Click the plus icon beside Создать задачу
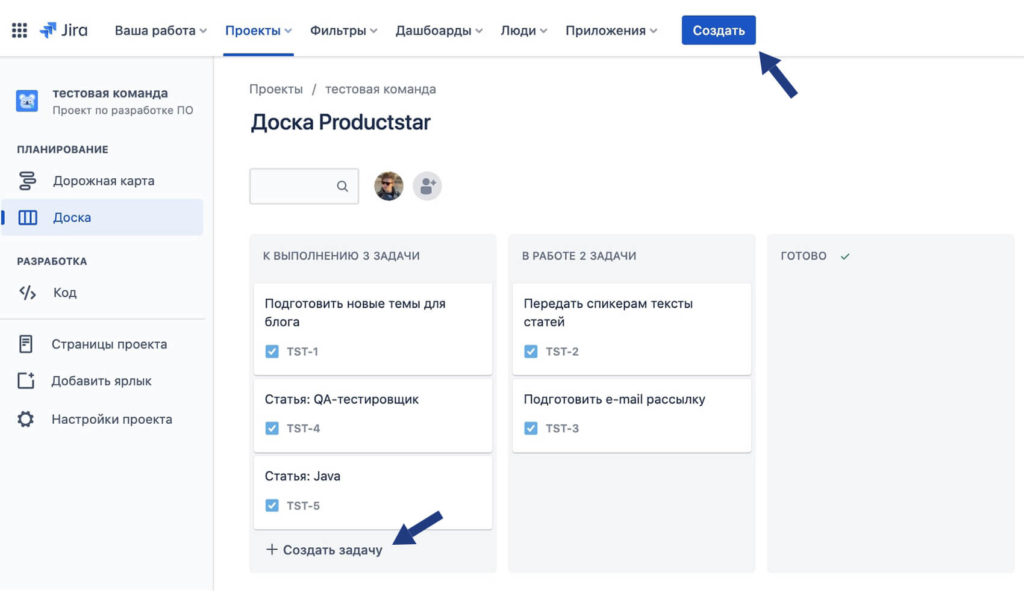The image size is (1024, 602). (x=272, y=549)
